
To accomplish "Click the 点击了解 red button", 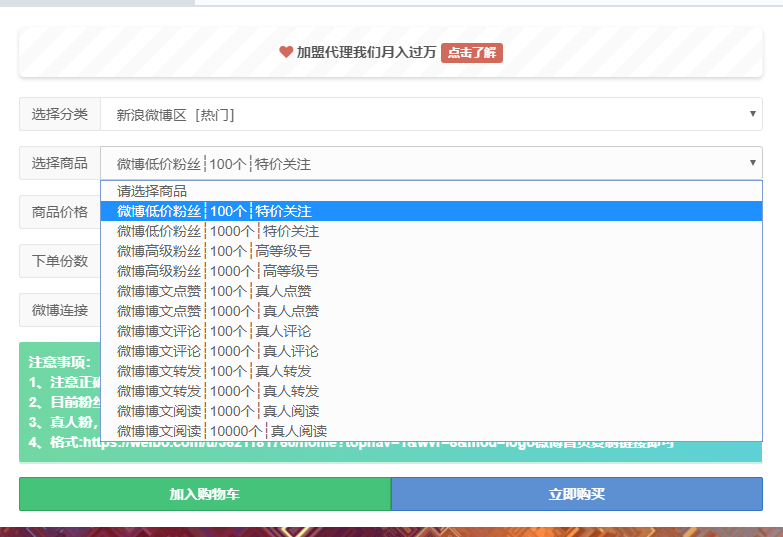I will pos(471,53).
